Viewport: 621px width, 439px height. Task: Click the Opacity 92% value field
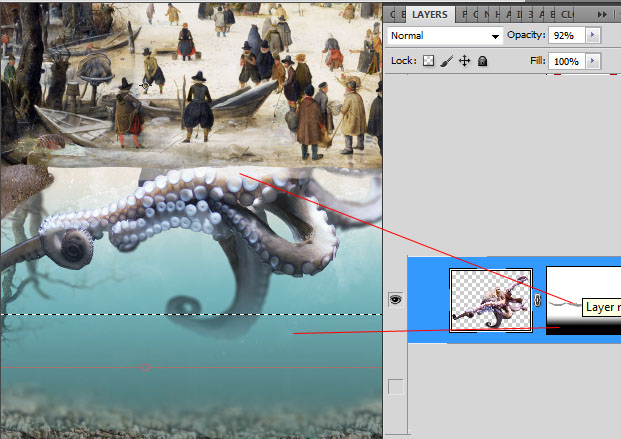567,35
